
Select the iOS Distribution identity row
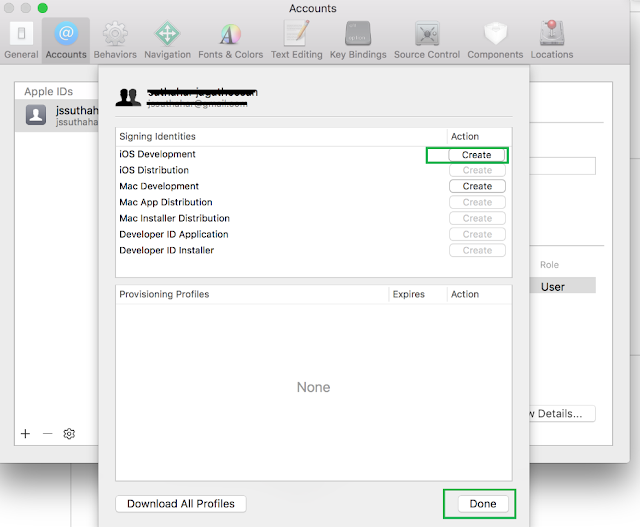pyautogui.click(x=313, y=170)
